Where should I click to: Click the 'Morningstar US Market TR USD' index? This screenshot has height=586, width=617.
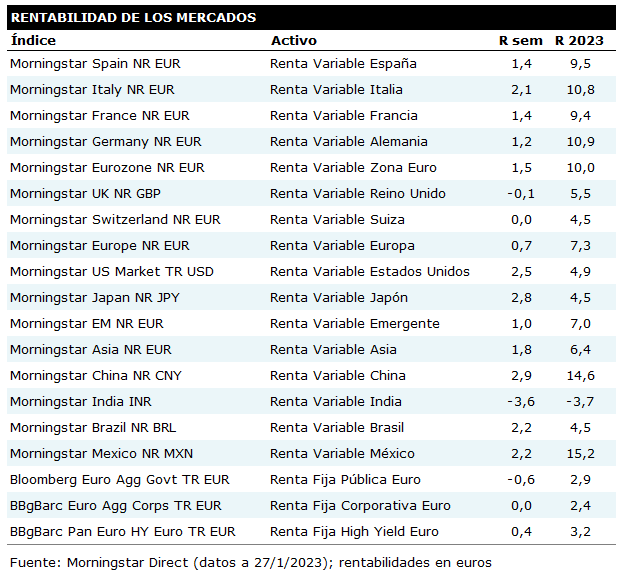111,271
